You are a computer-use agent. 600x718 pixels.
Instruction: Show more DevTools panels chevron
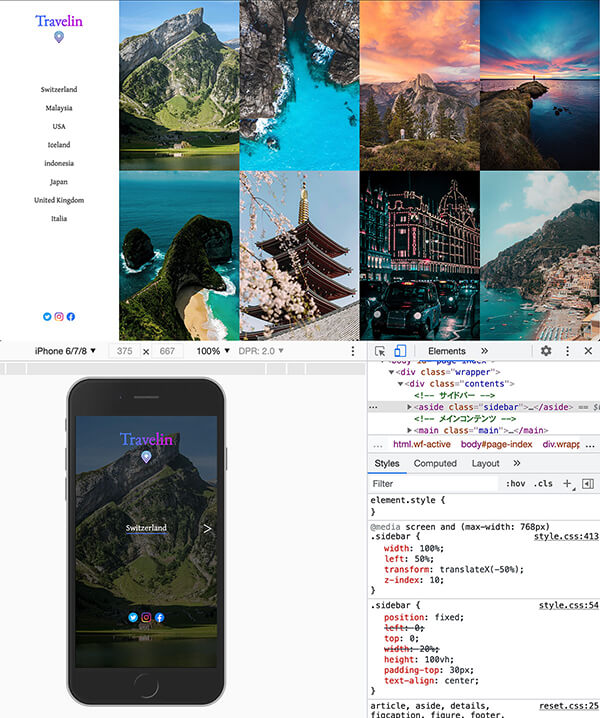click(x=484, y=351)
